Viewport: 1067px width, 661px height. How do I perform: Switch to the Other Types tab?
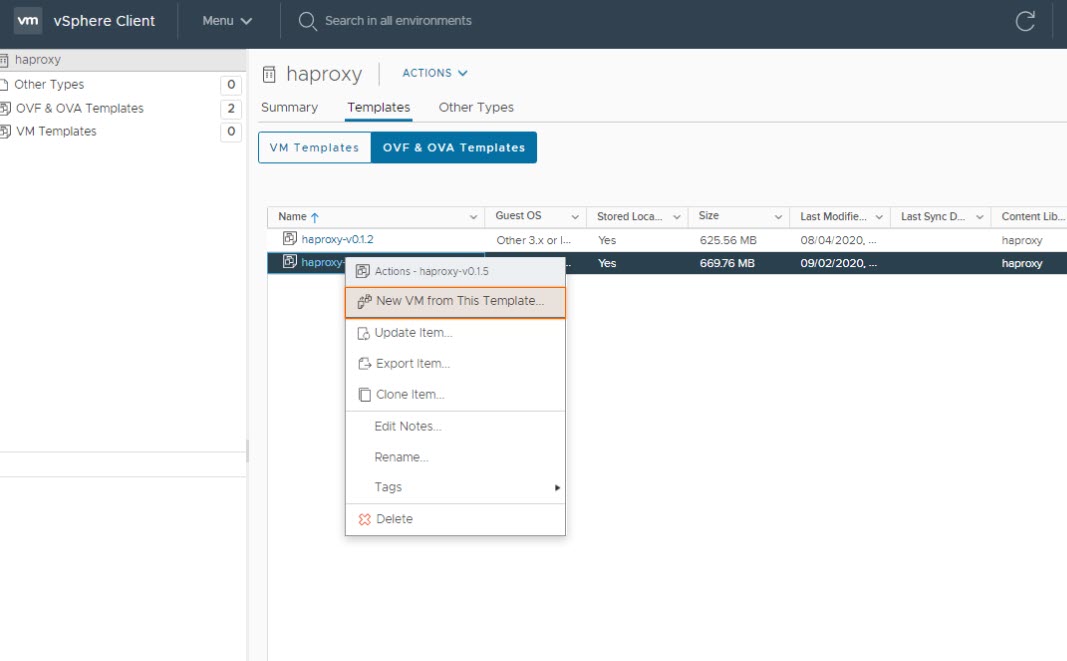tap(476, 107)
